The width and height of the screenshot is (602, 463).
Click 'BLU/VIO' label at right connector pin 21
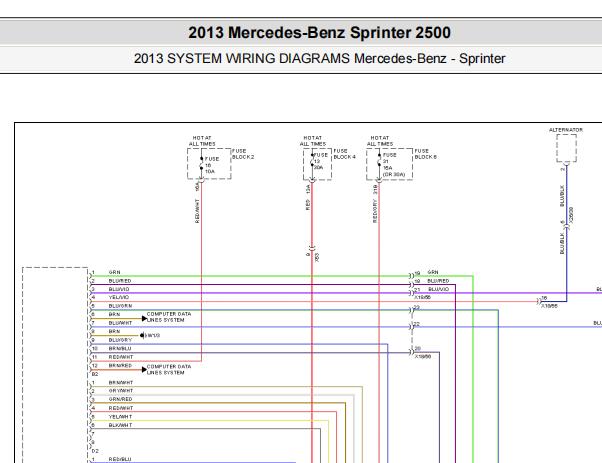(x=438, y=289)
